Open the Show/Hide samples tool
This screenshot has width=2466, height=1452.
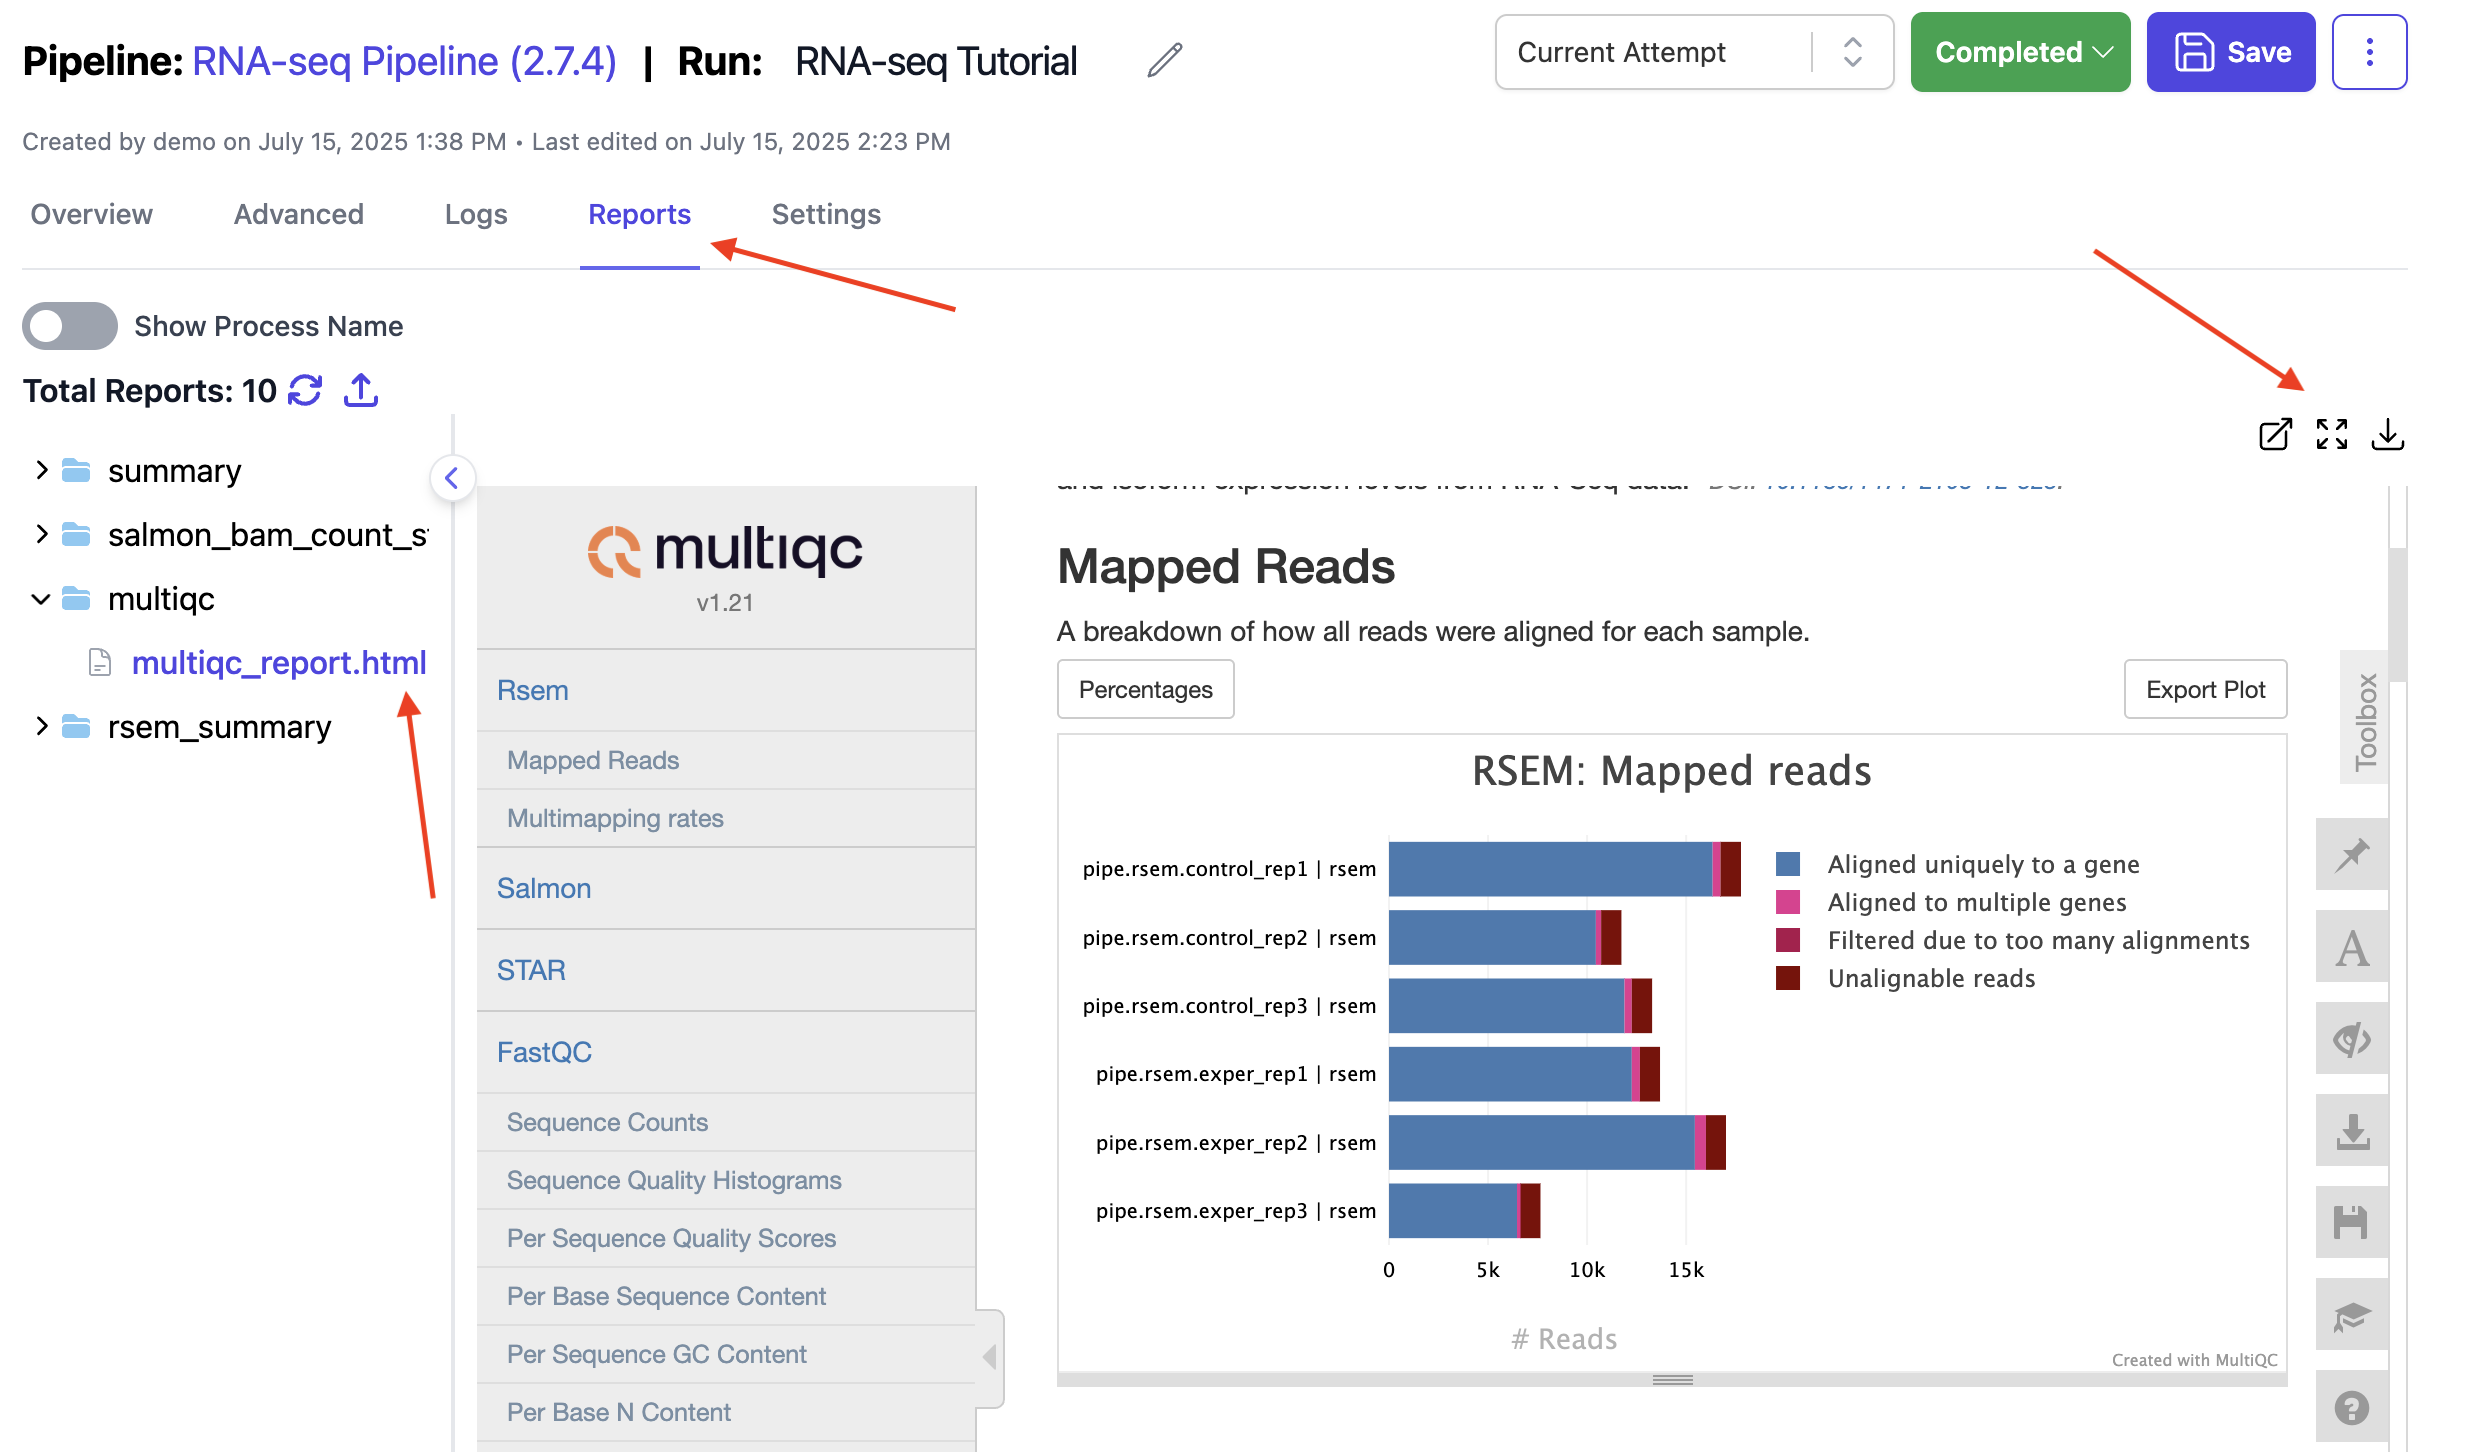(x=2350, y=1039)
